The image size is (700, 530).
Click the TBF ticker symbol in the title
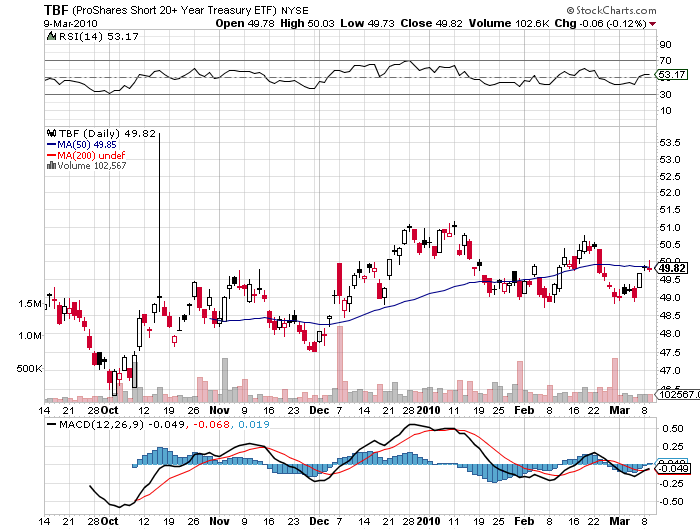point(56,9)
